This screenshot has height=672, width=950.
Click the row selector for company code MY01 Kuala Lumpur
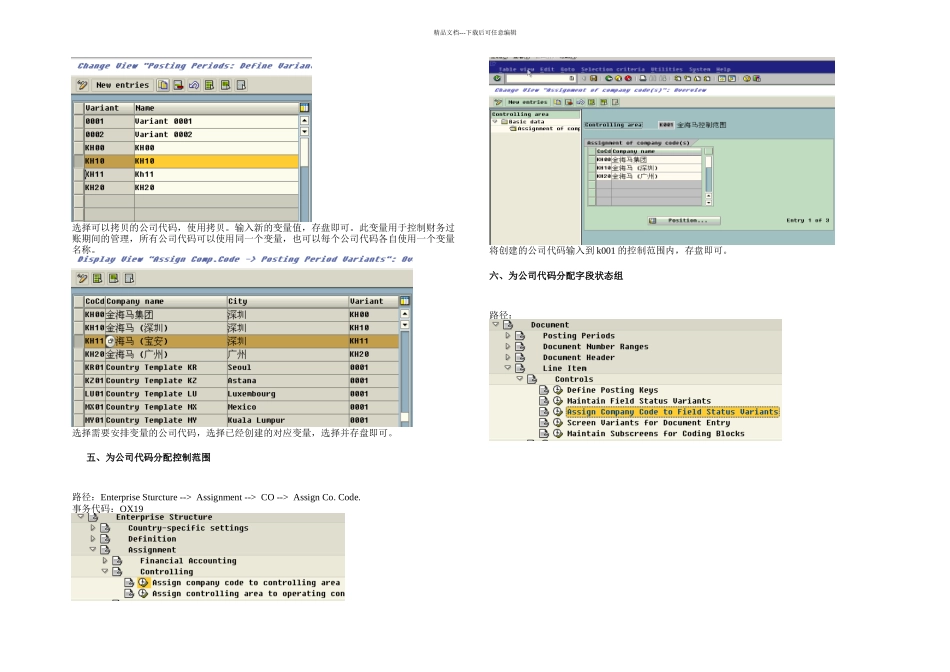tap(78, 421)
